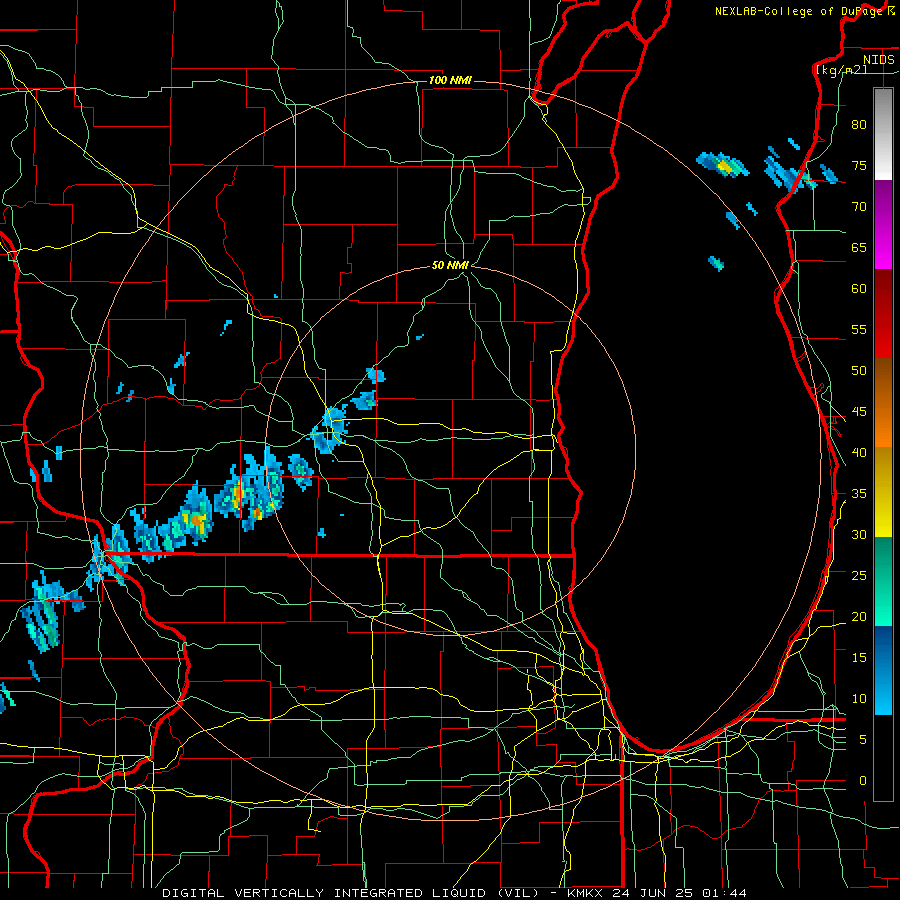The height and width of the screenshot is (900, 900).
Task: Select the blue segment of the color bar
Action: click(883, 670)
